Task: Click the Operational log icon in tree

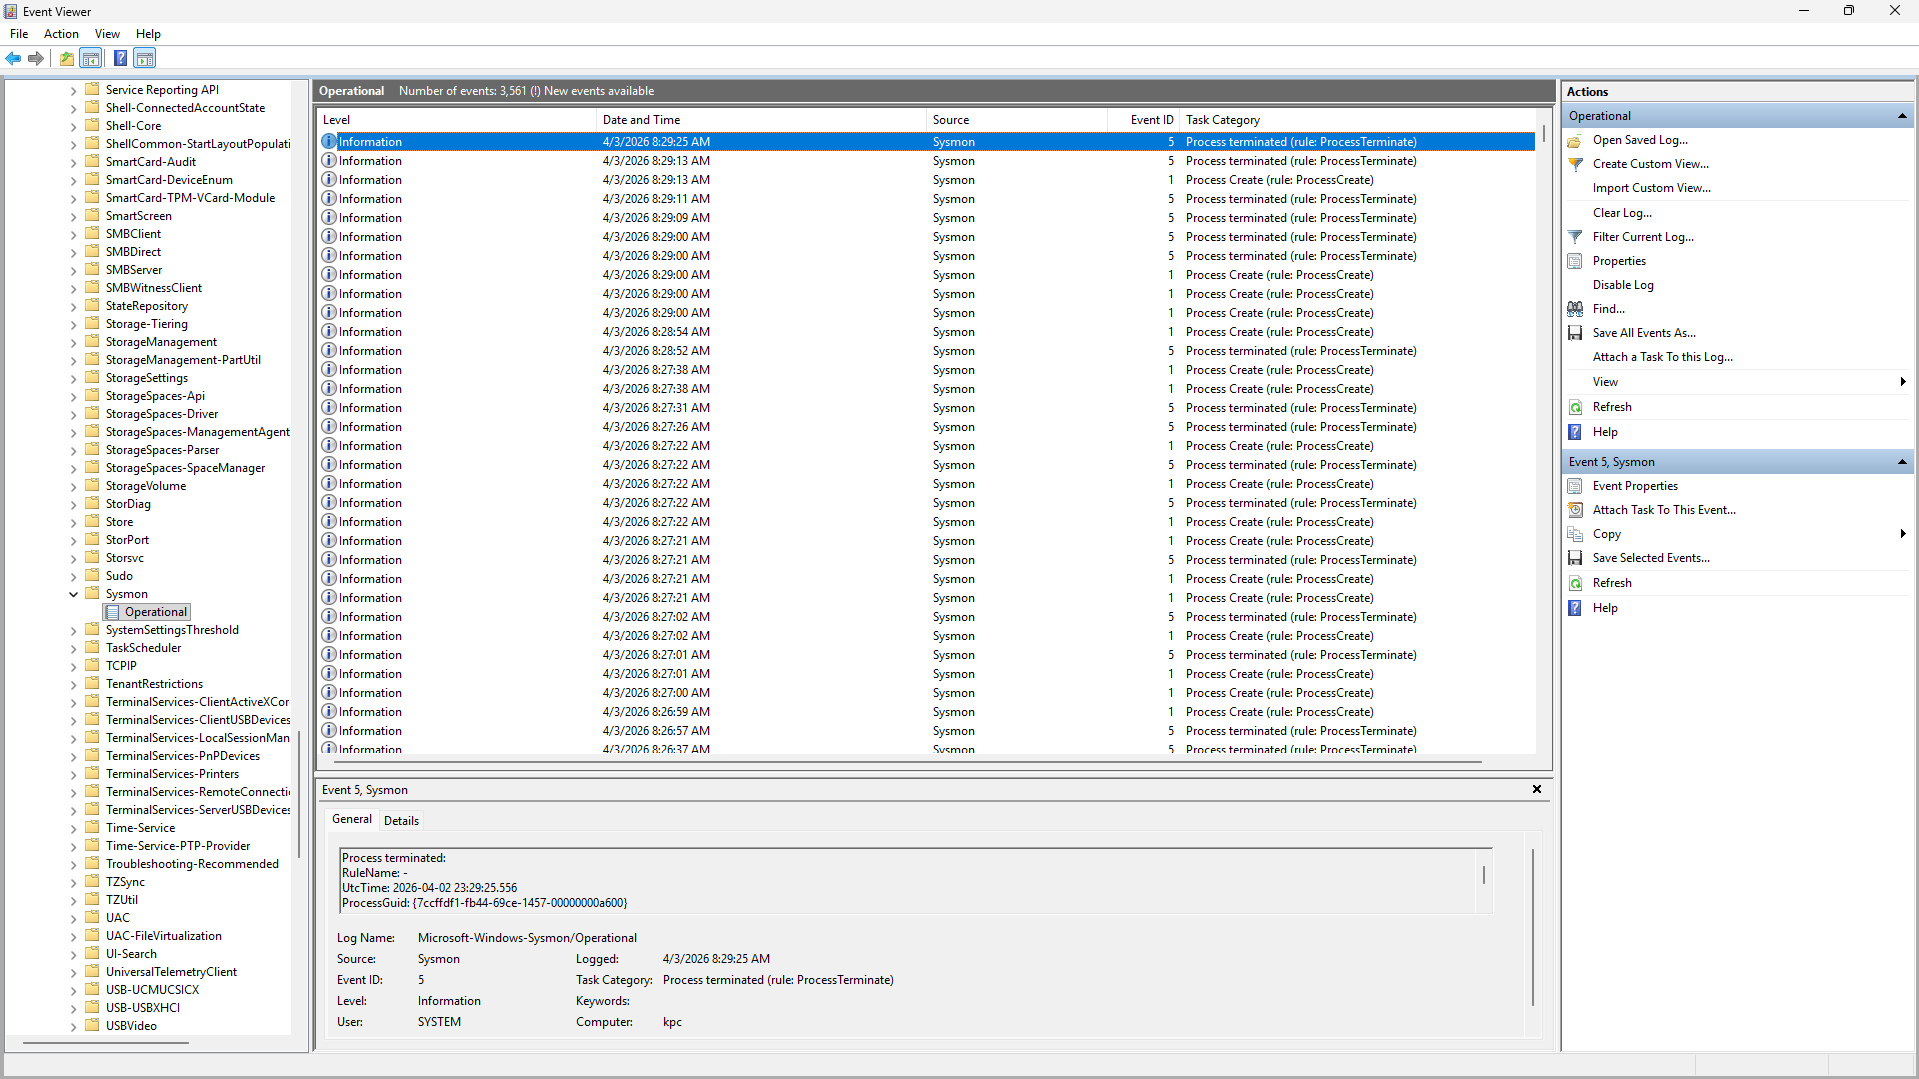Action: [x=113, y=612]
